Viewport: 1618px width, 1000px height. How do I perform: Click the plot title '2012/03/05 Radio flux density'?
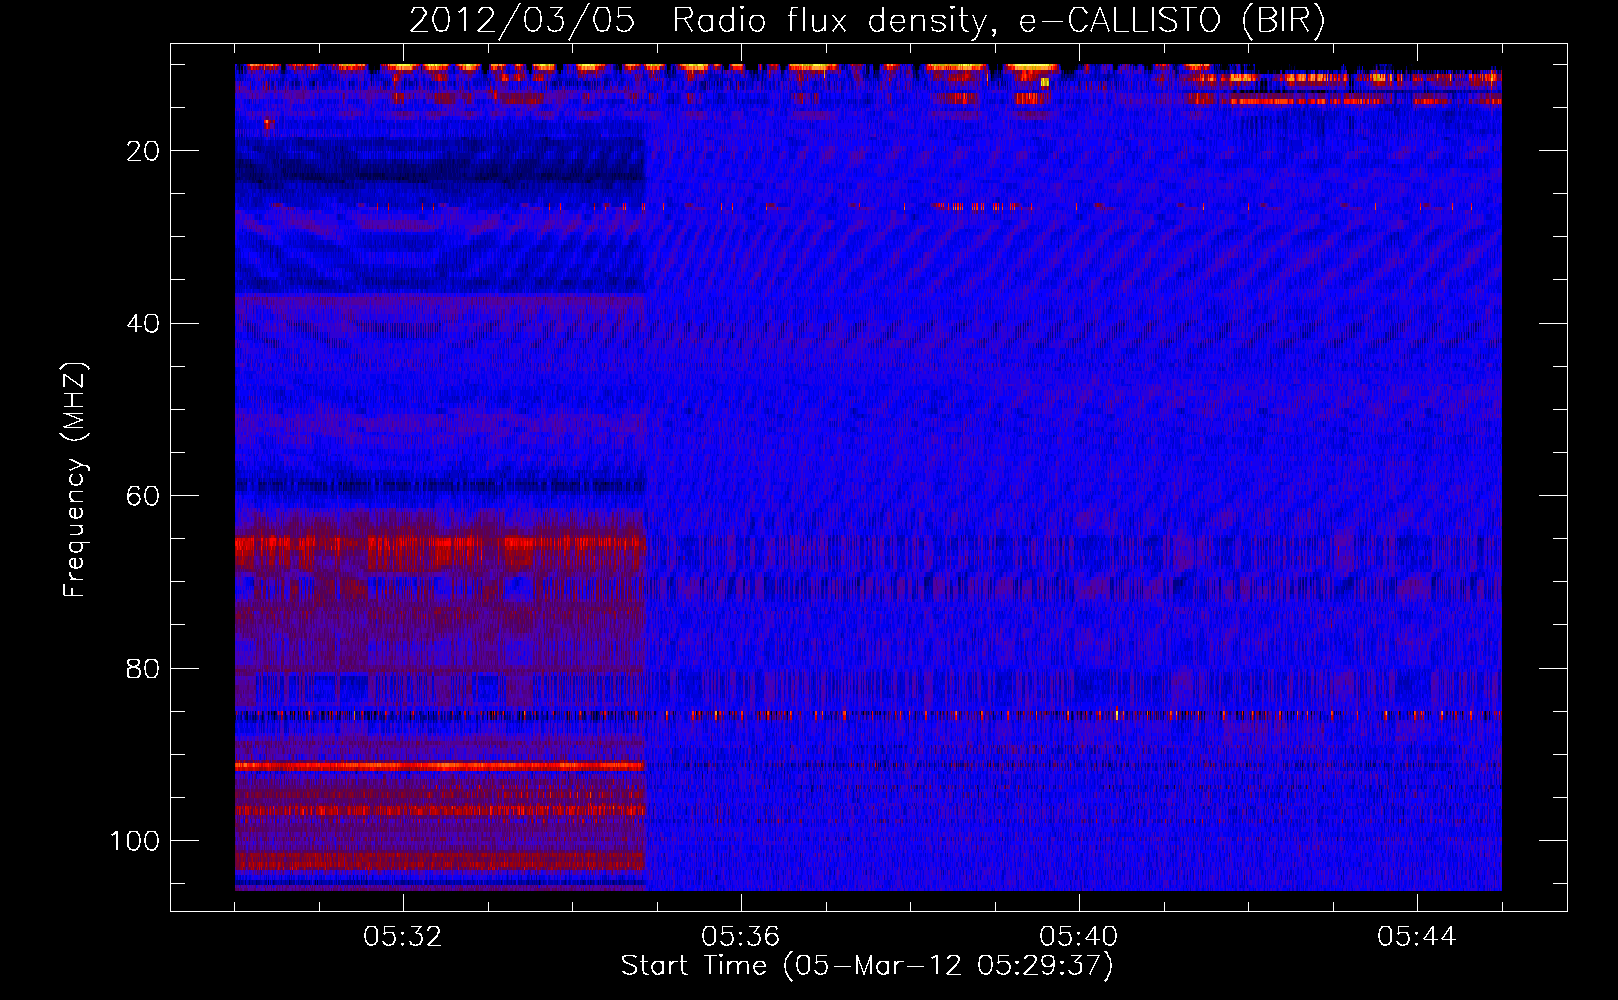[x=867, y=21]
